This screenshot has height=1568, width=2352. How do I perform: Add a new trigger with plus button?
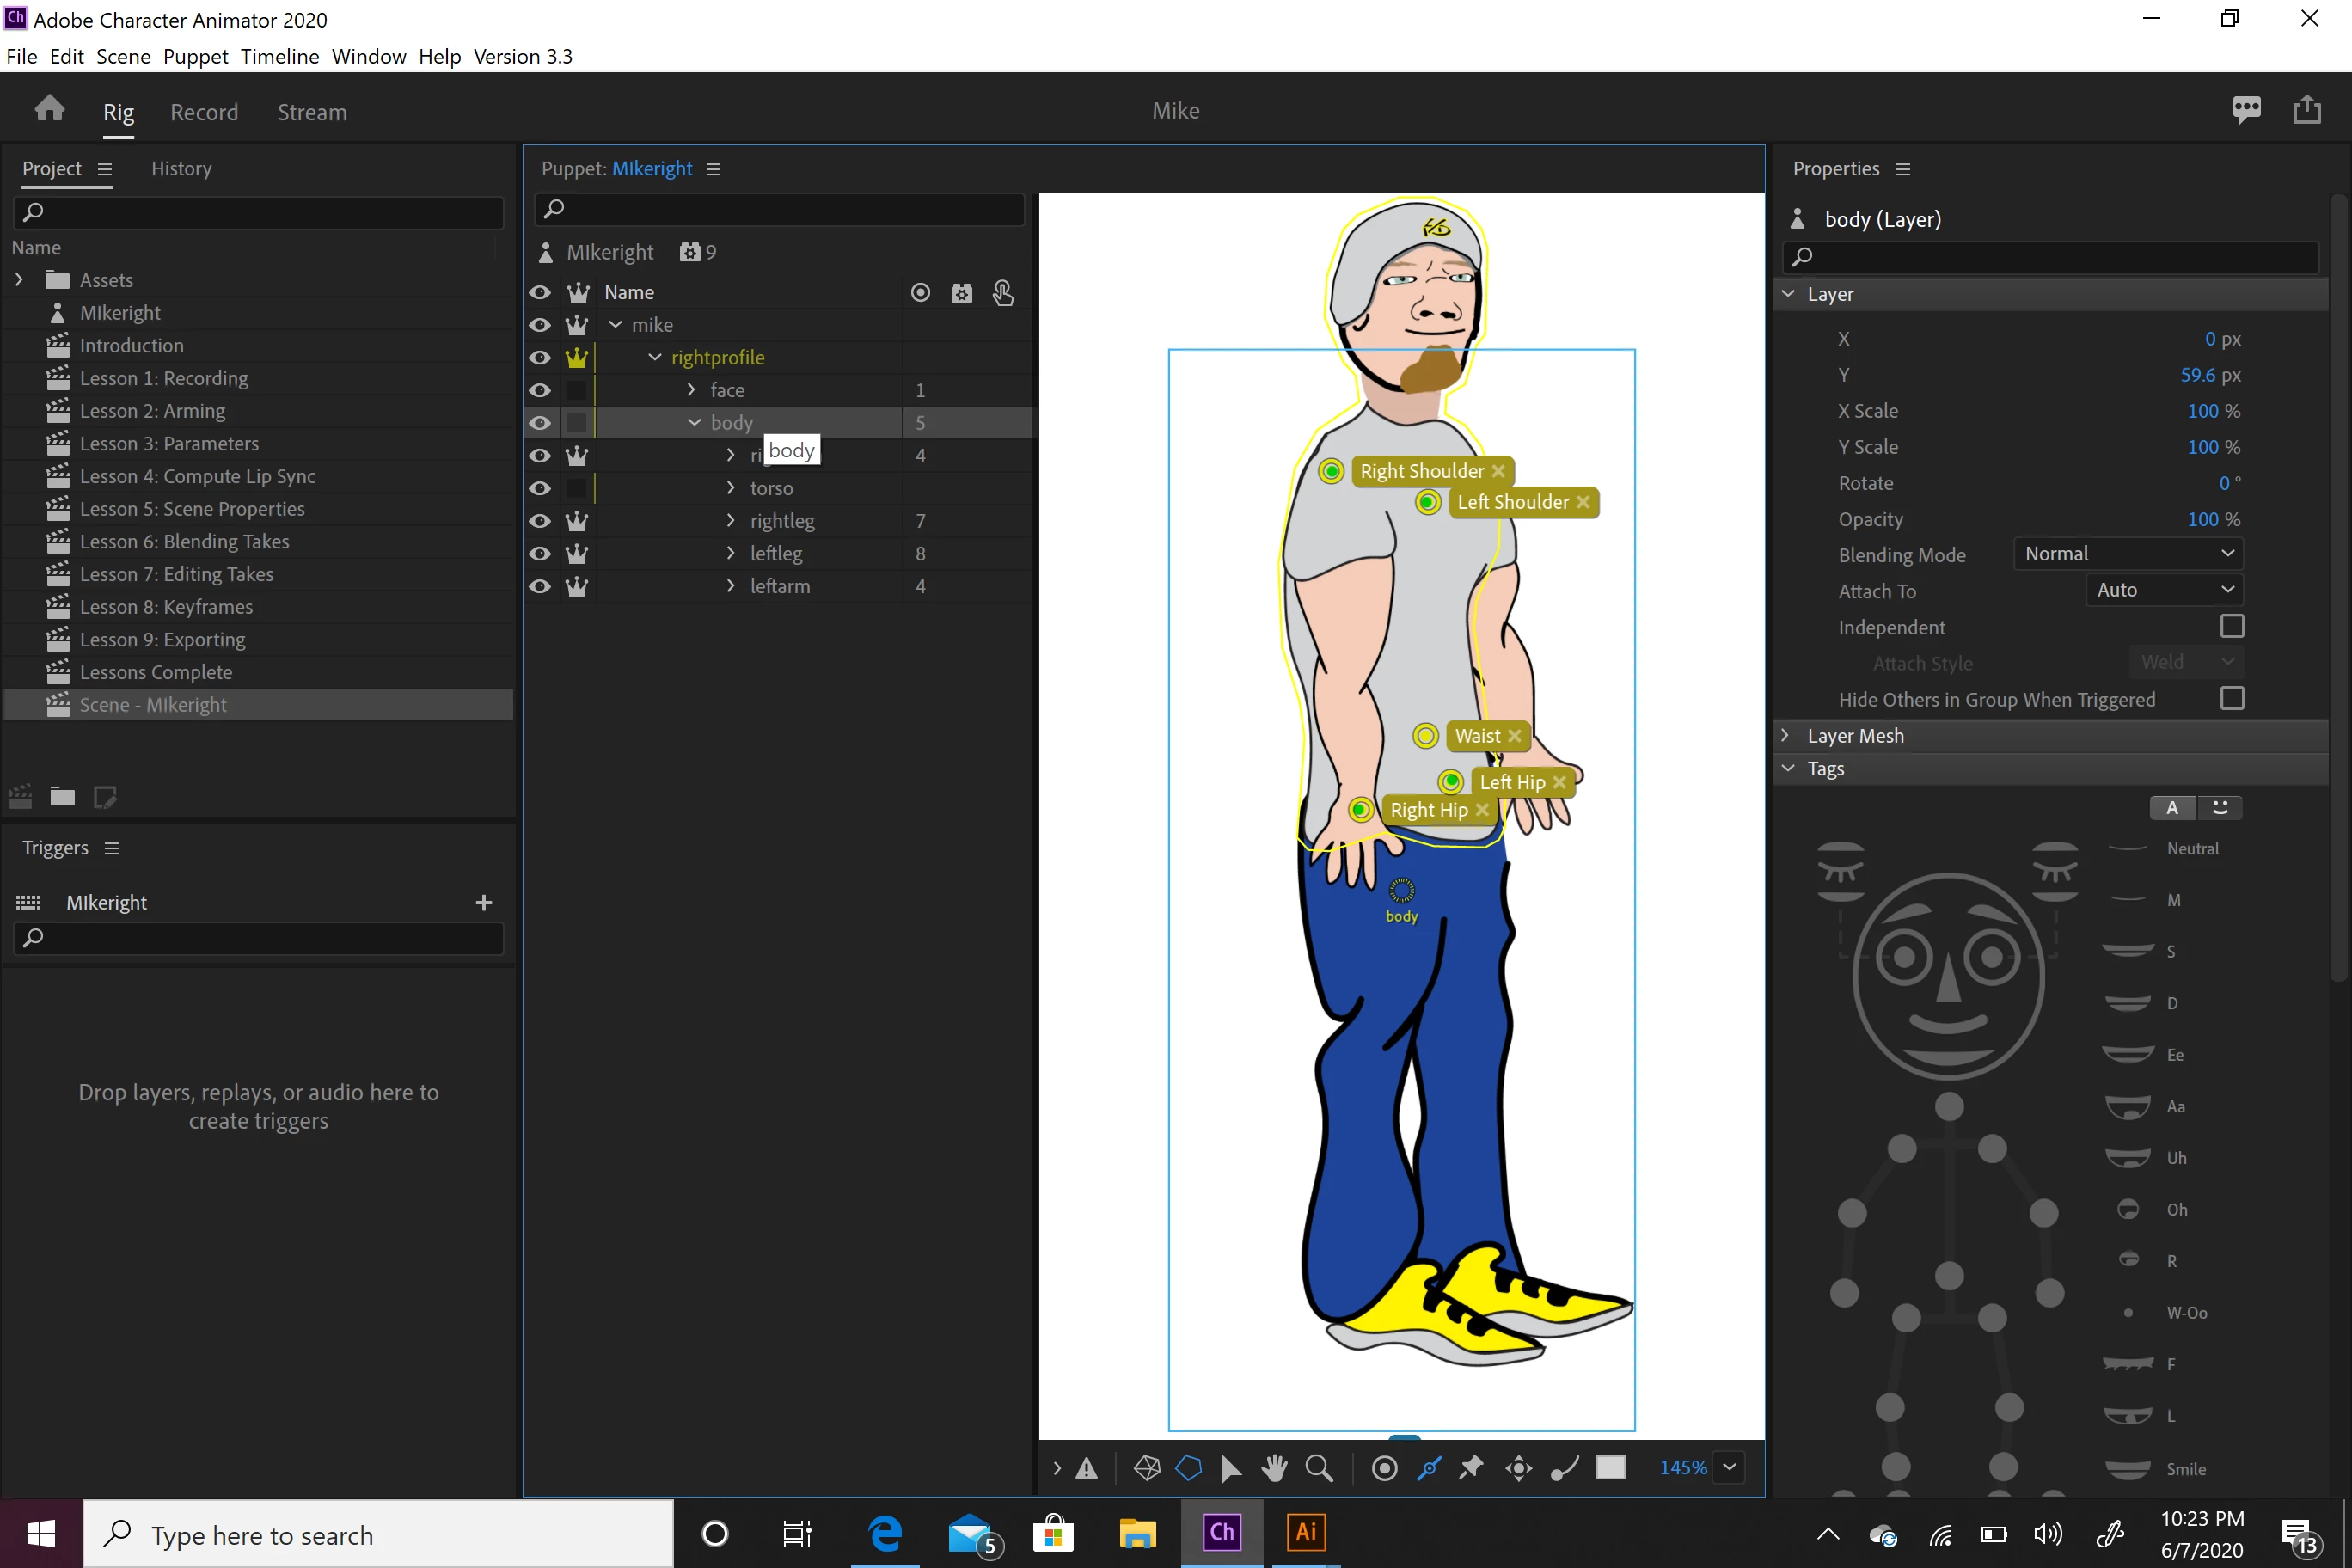(484, 902)
